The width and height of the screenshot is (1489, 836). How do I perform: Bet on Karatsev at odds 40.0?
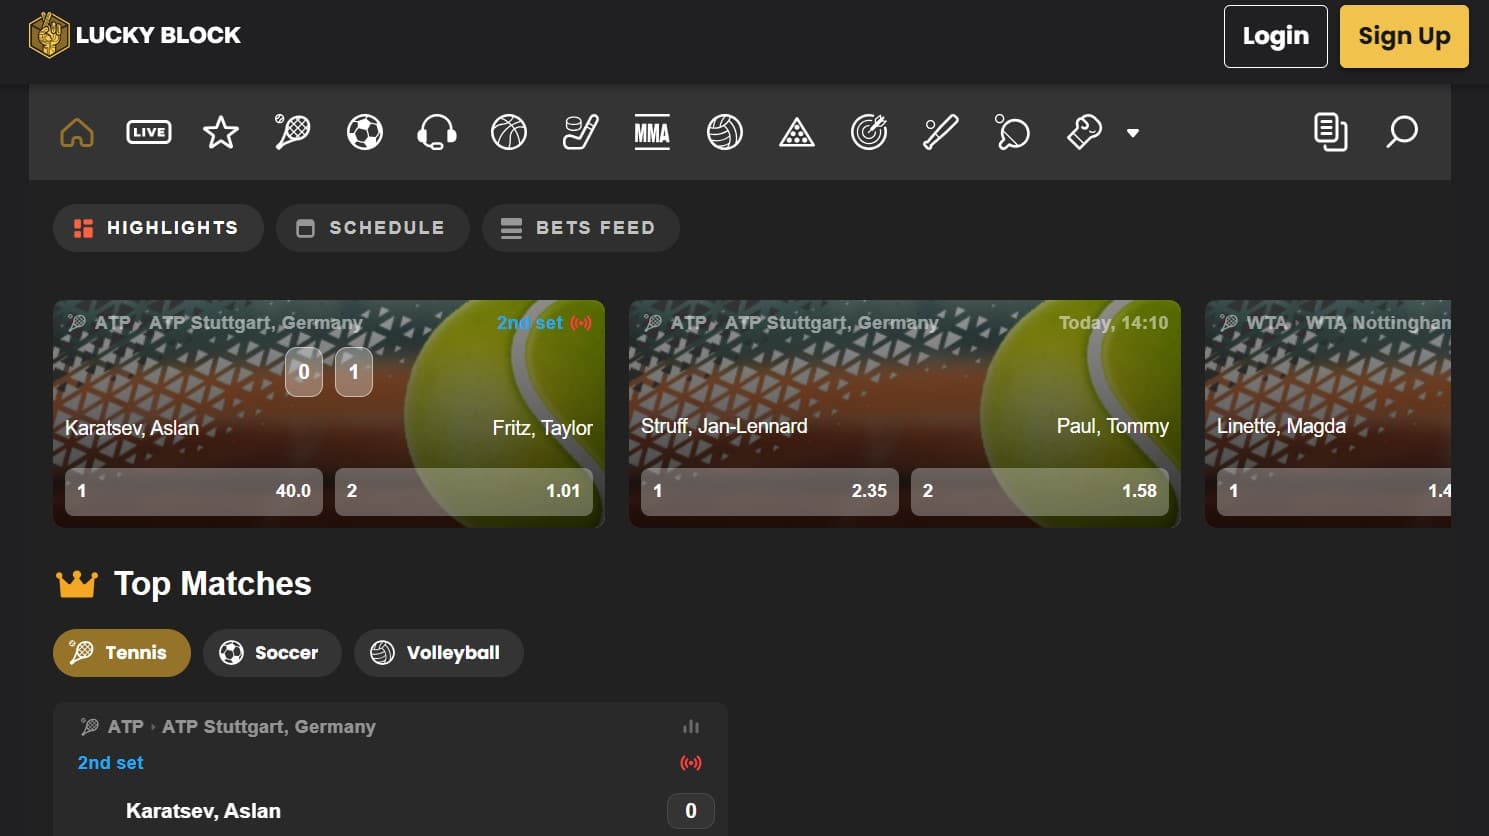point(194,491)
